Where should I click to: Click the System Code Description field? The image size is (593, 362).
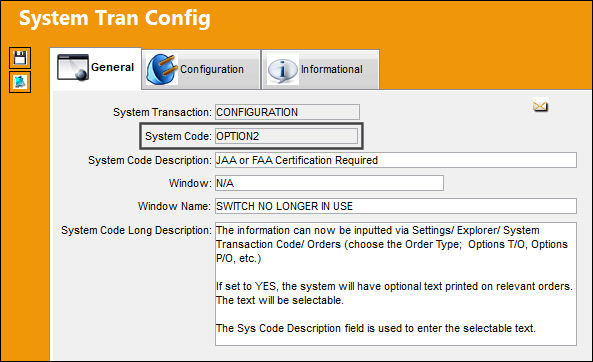tap(396, 160)
